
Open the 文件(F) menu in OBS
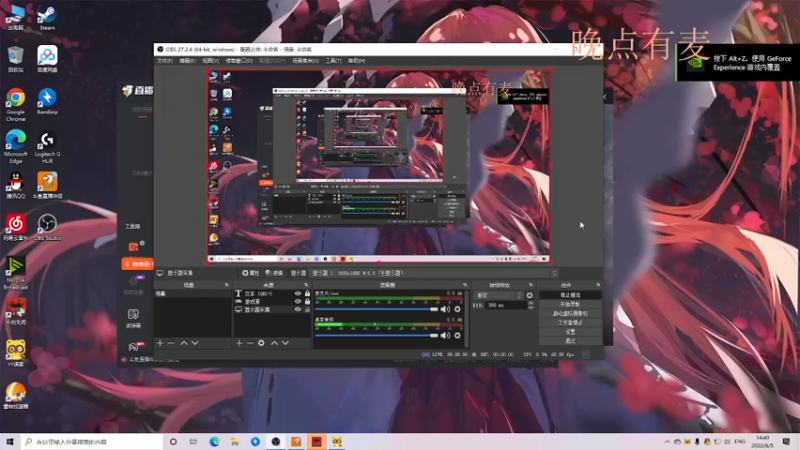point(165,61)
